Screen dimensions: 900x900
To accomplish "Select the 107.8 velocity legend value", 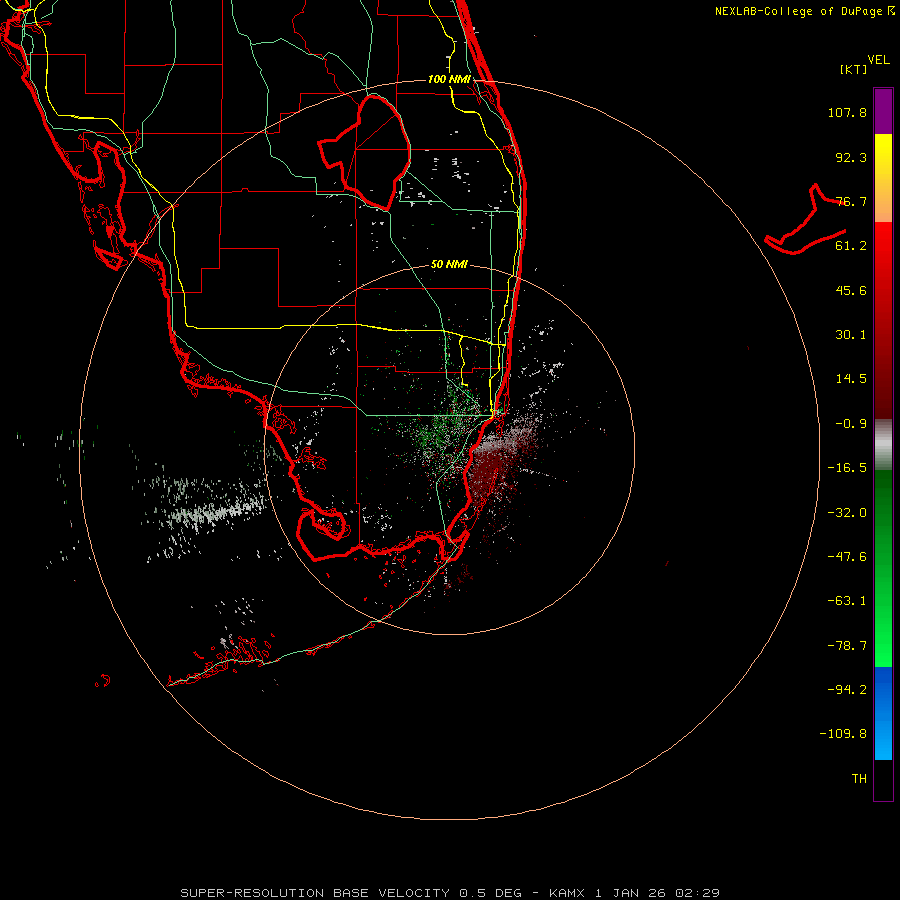I will coord(847,112).
